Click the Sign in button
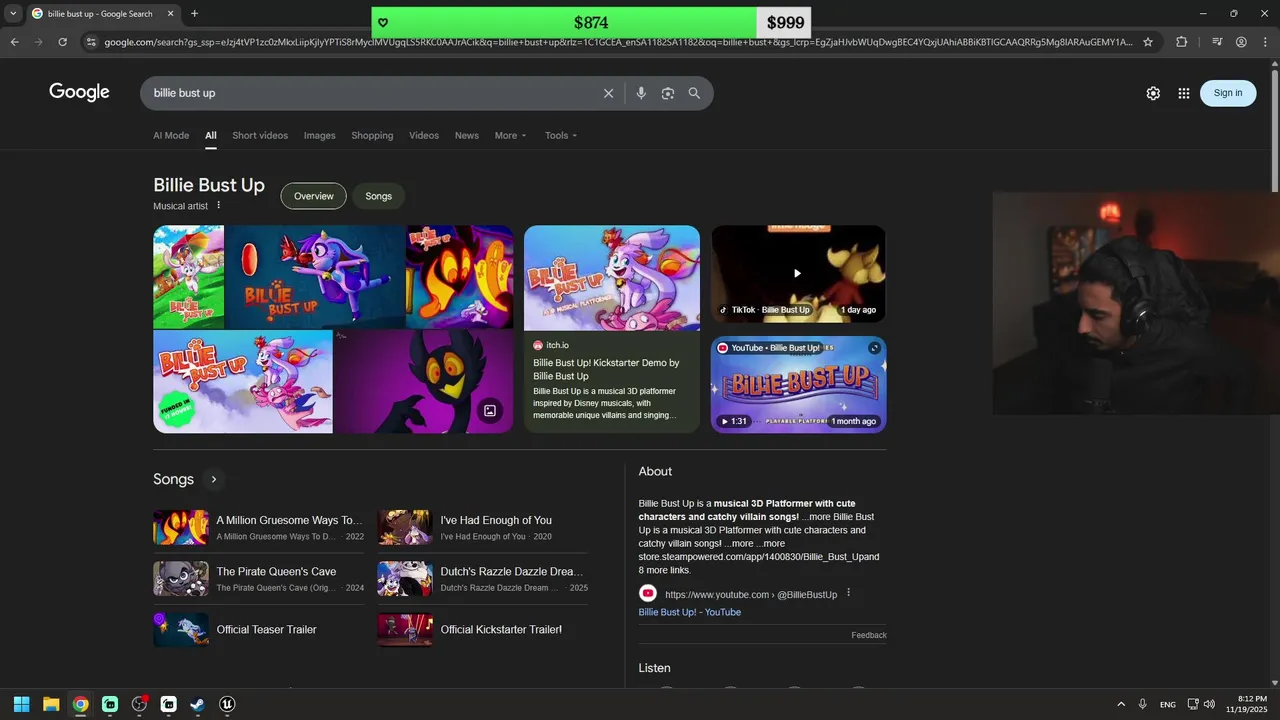The height and width of the screenshot is (720, 1280). tap(1228, 93)
